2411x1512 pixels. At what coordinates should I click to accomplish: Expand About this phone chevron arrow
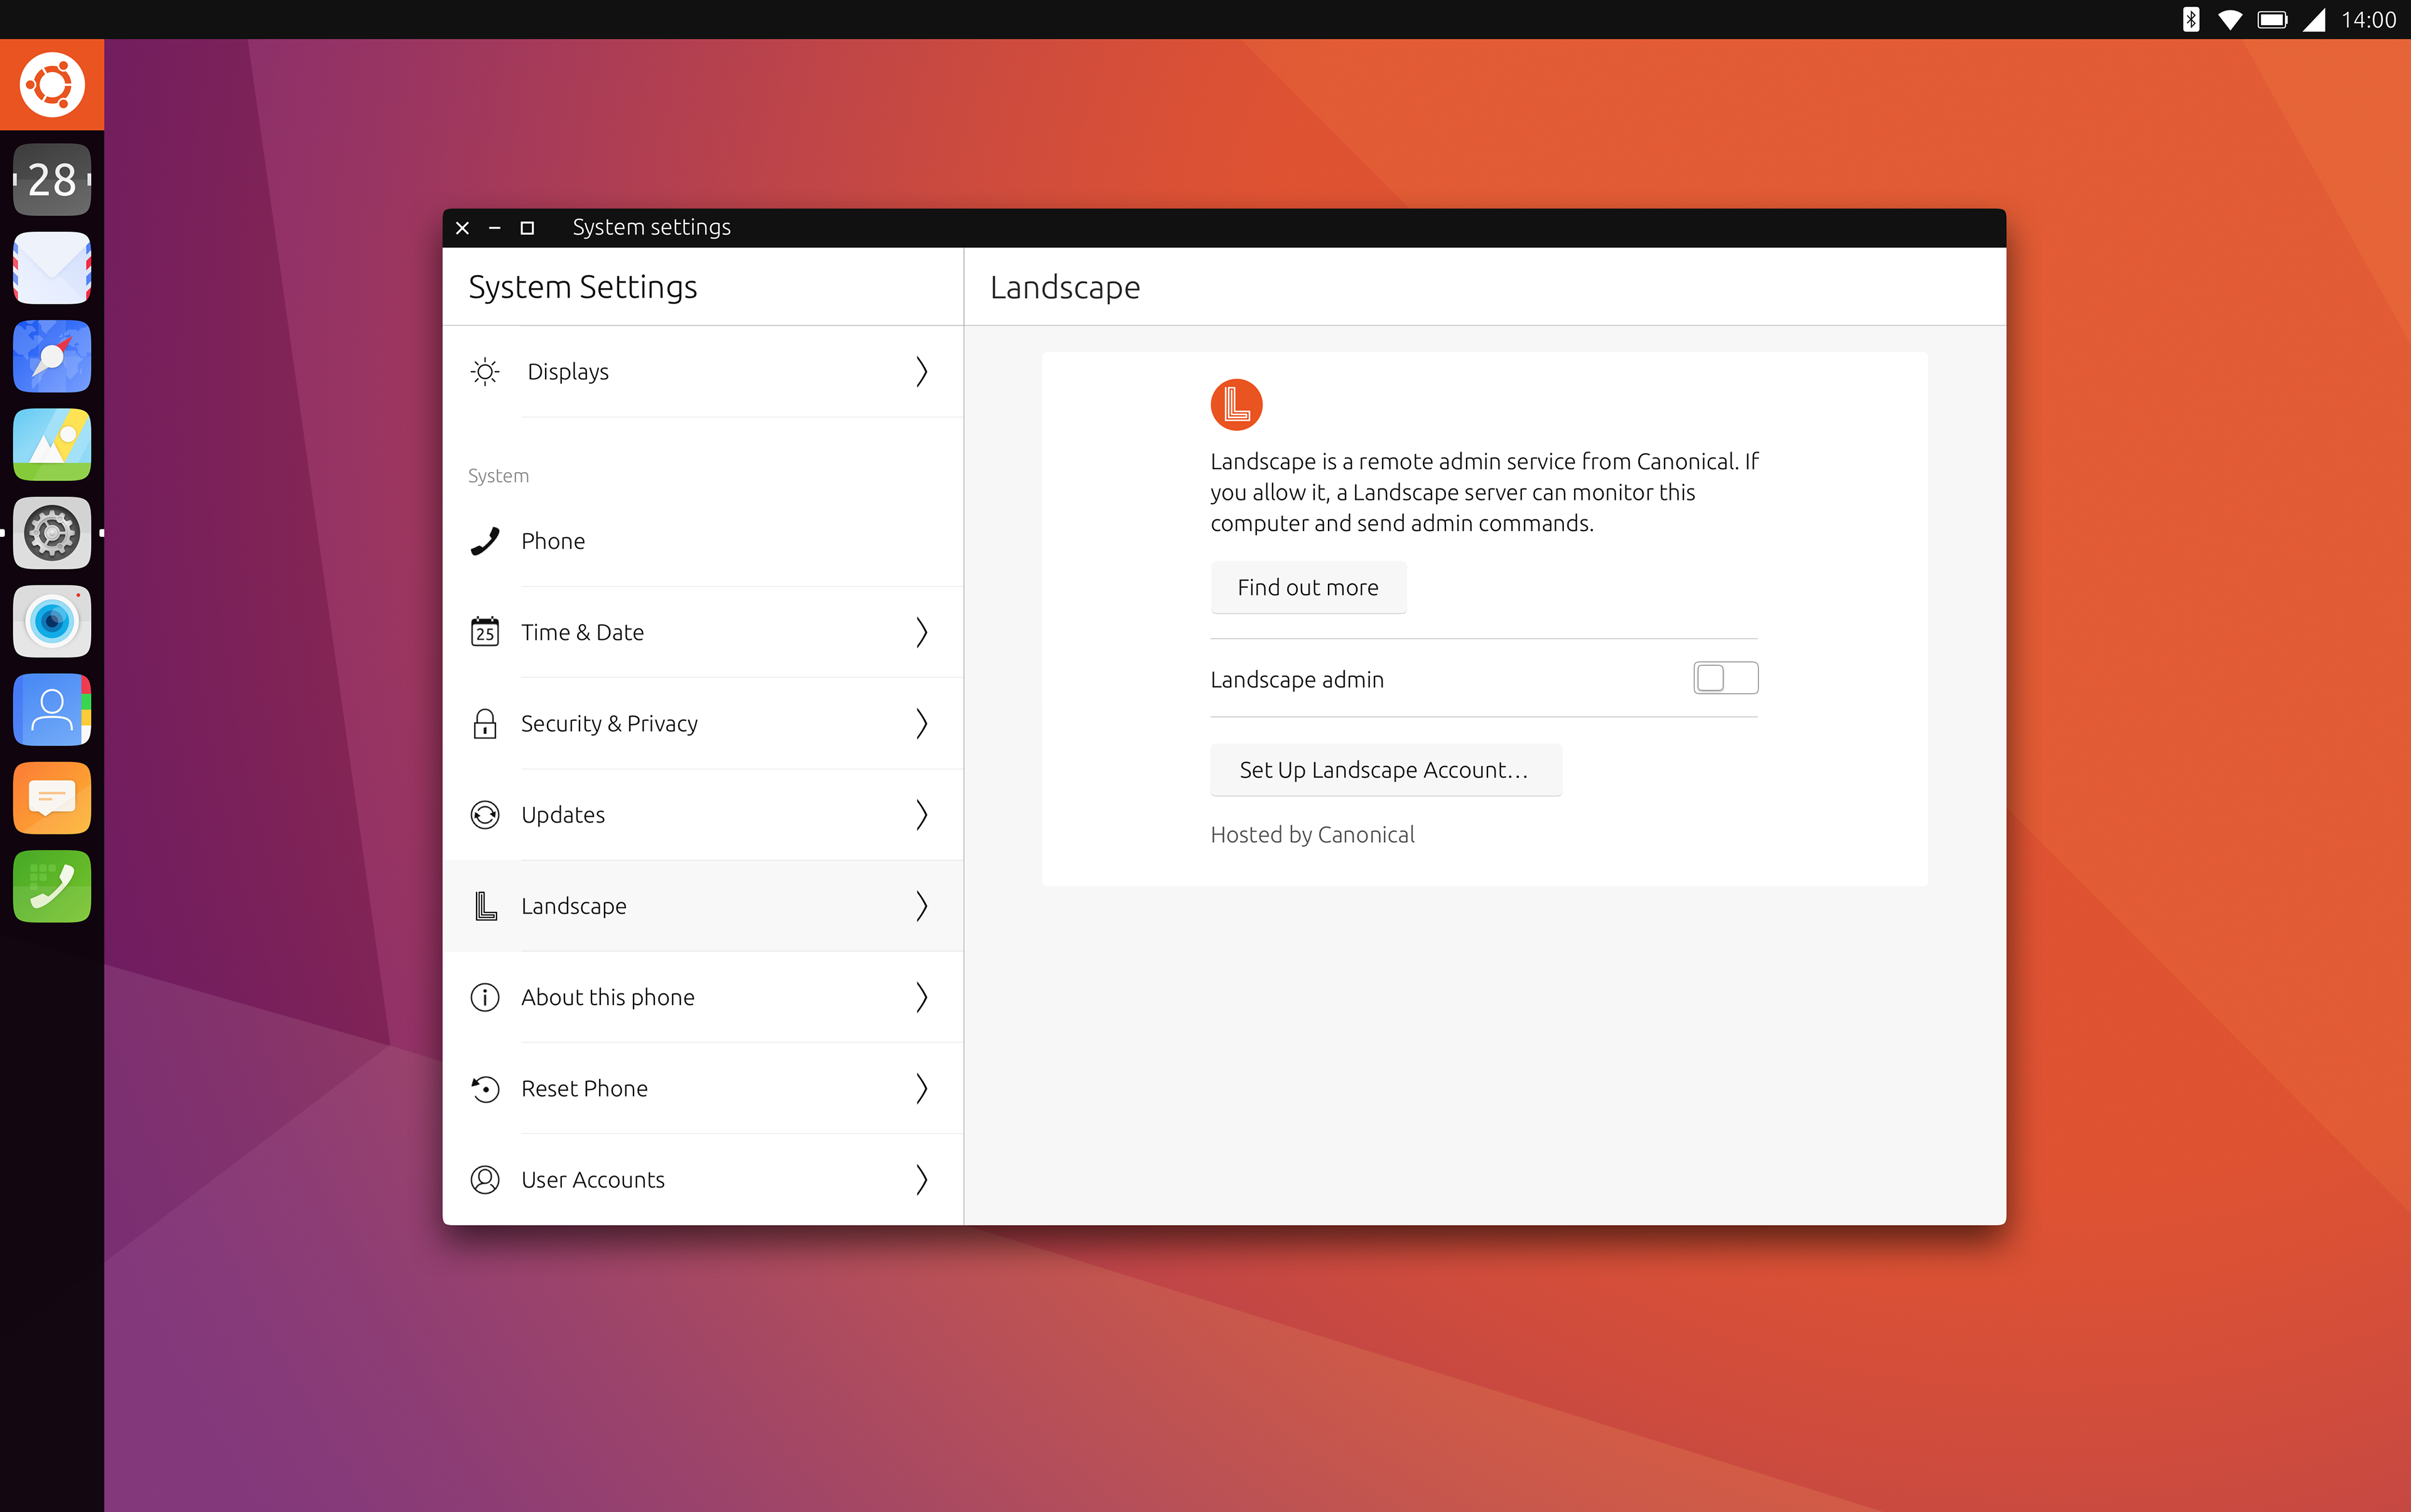pos(922,997)
